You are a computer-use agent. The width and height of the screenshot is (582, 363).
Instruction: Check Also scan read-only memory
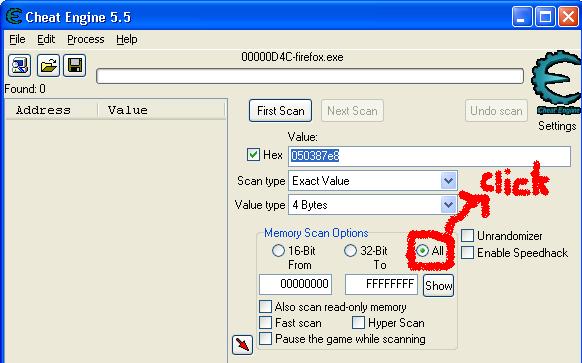click(265, 307)
